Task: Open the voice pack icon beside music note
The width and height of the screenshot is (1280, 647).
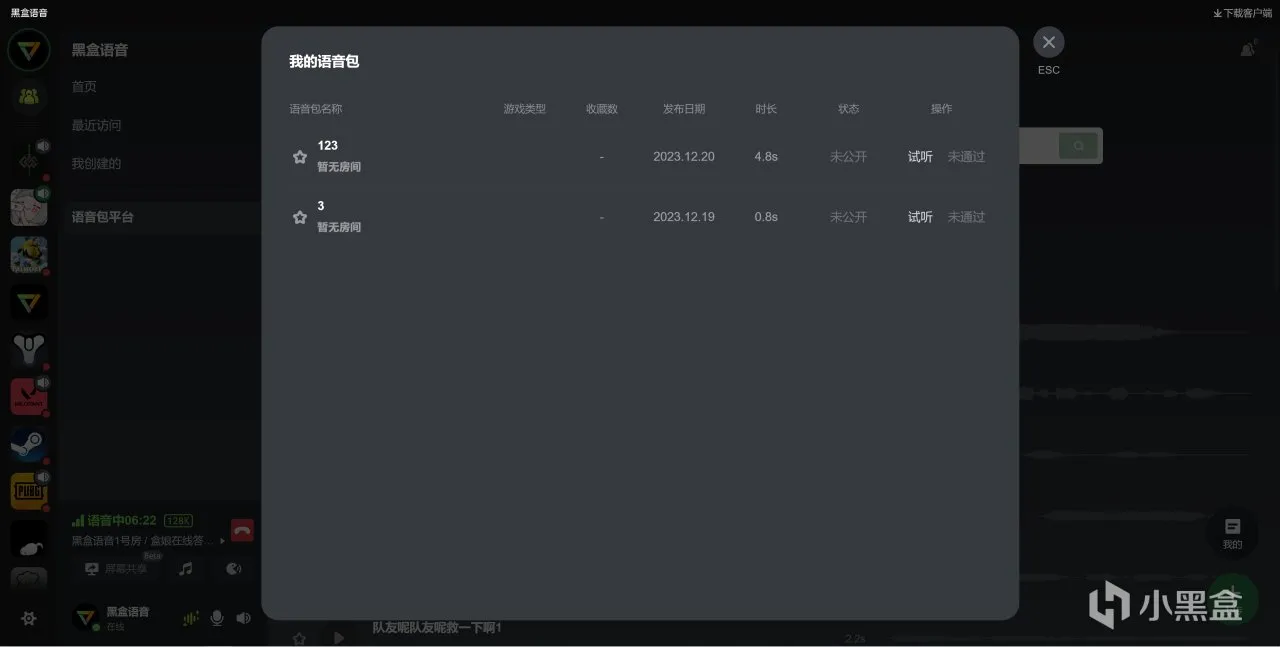Action: coord(234,569)
